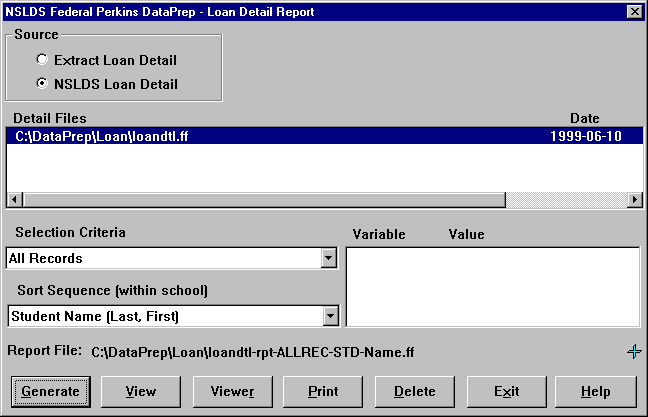The height and width of the screenshot is (417, 648).
Task: Open Help with the Help button
Action: 596,391
